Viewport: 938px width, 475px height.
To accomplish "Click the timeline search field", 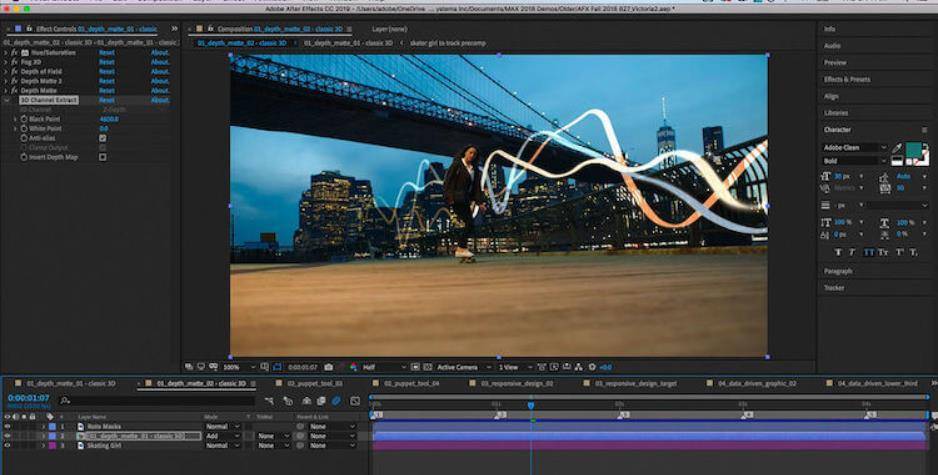I will (157, 400).
